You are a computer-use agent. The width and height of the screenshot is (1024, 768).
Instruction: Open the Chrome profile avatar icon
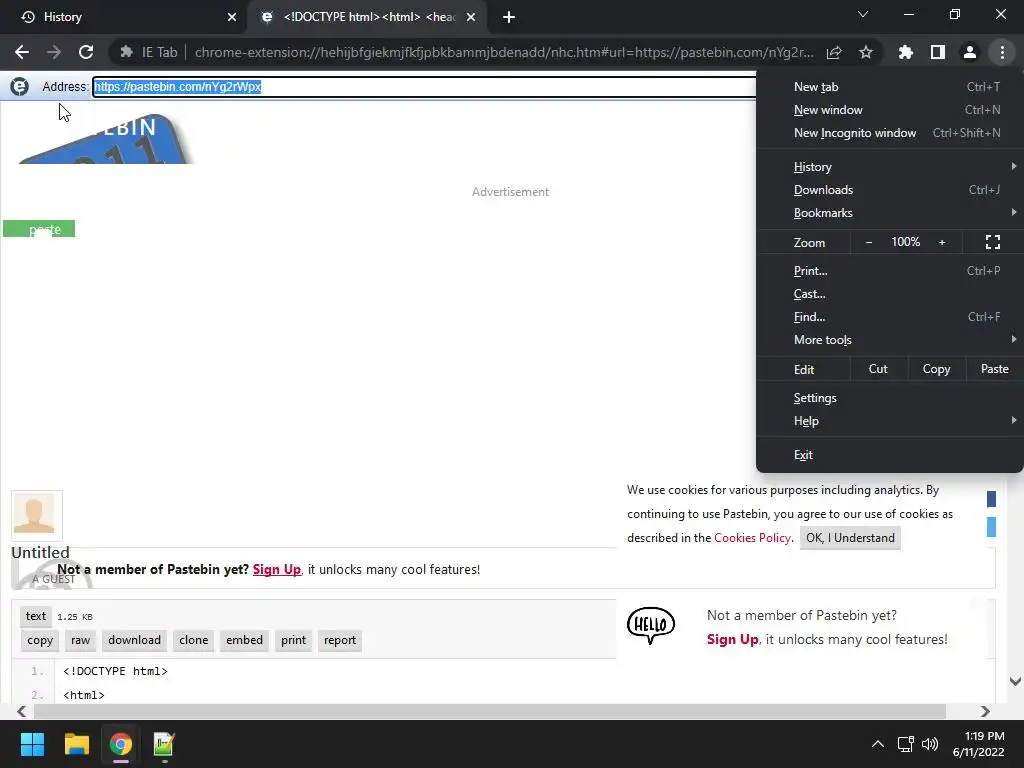point(970,52)
